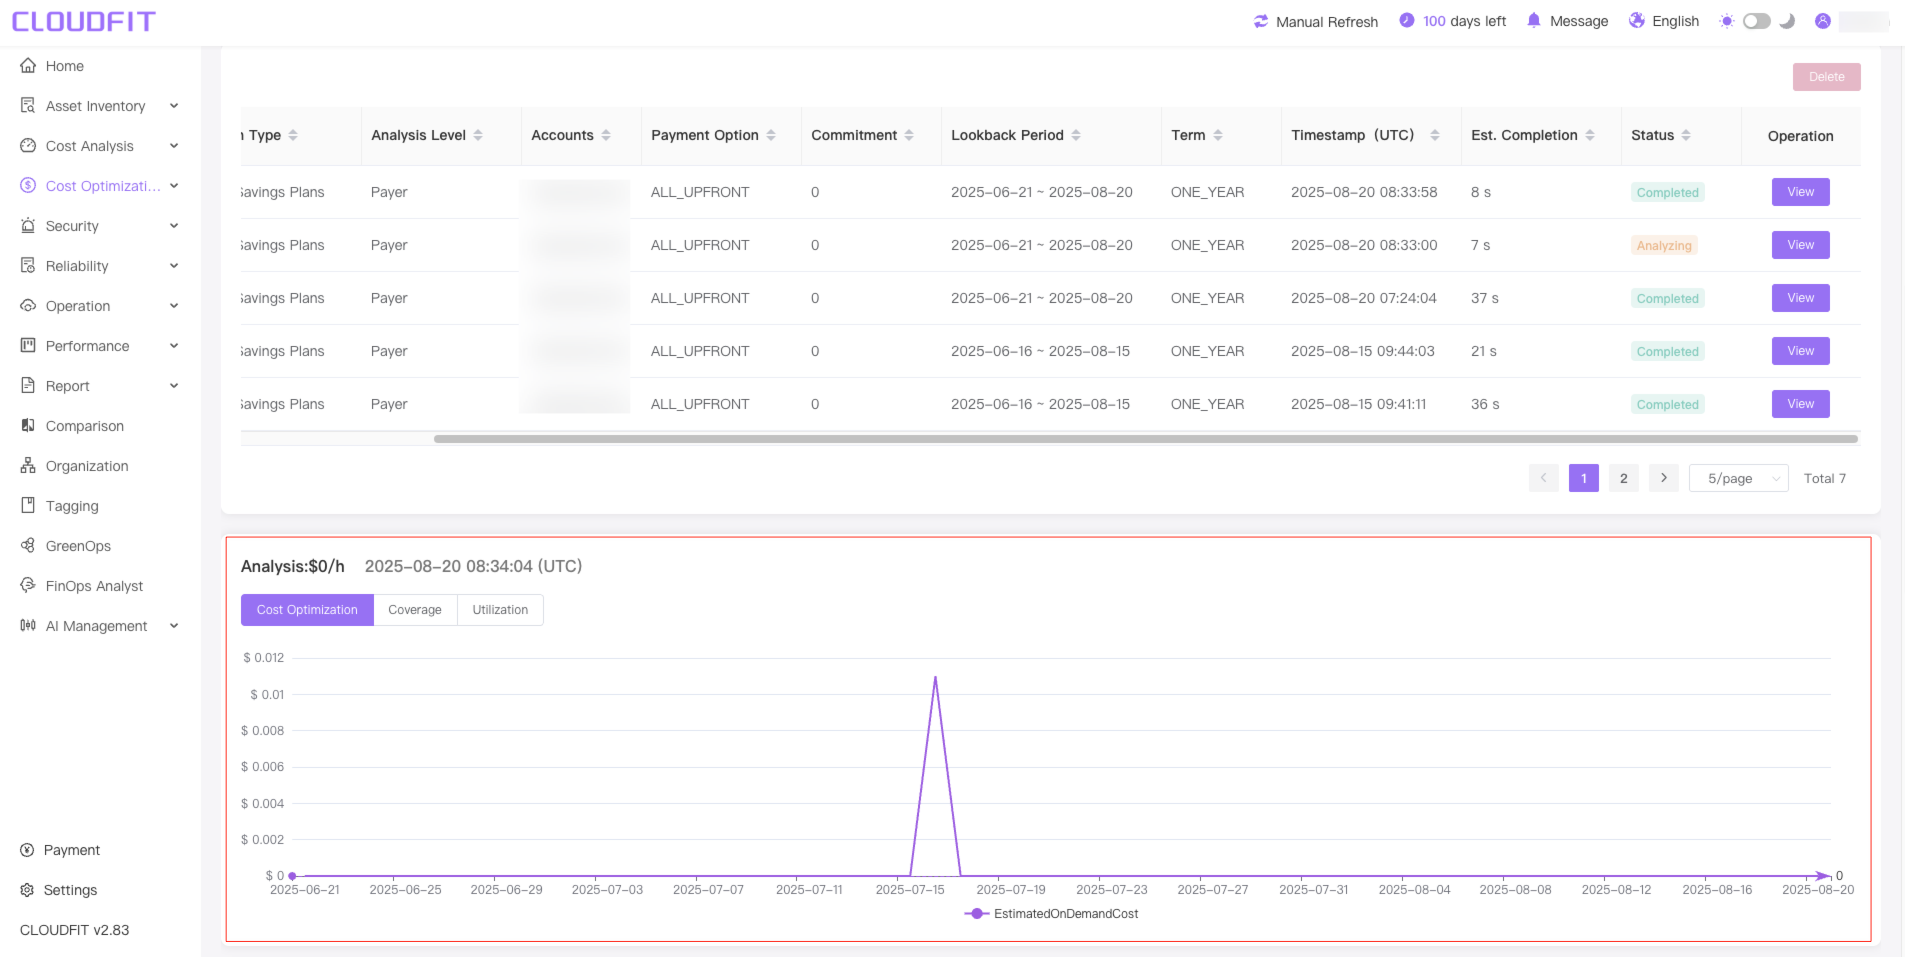Sort by Est. Completion column
The height and width of the screenshot is (957, 1905).
[1590, 135]
